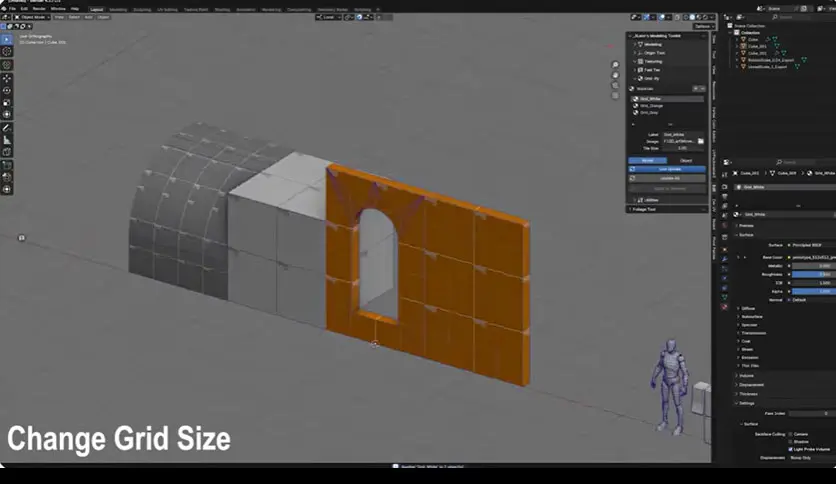This screenshot has height=484, width=836.
Task: Open the Render menu
Action: tap(39, 9)
